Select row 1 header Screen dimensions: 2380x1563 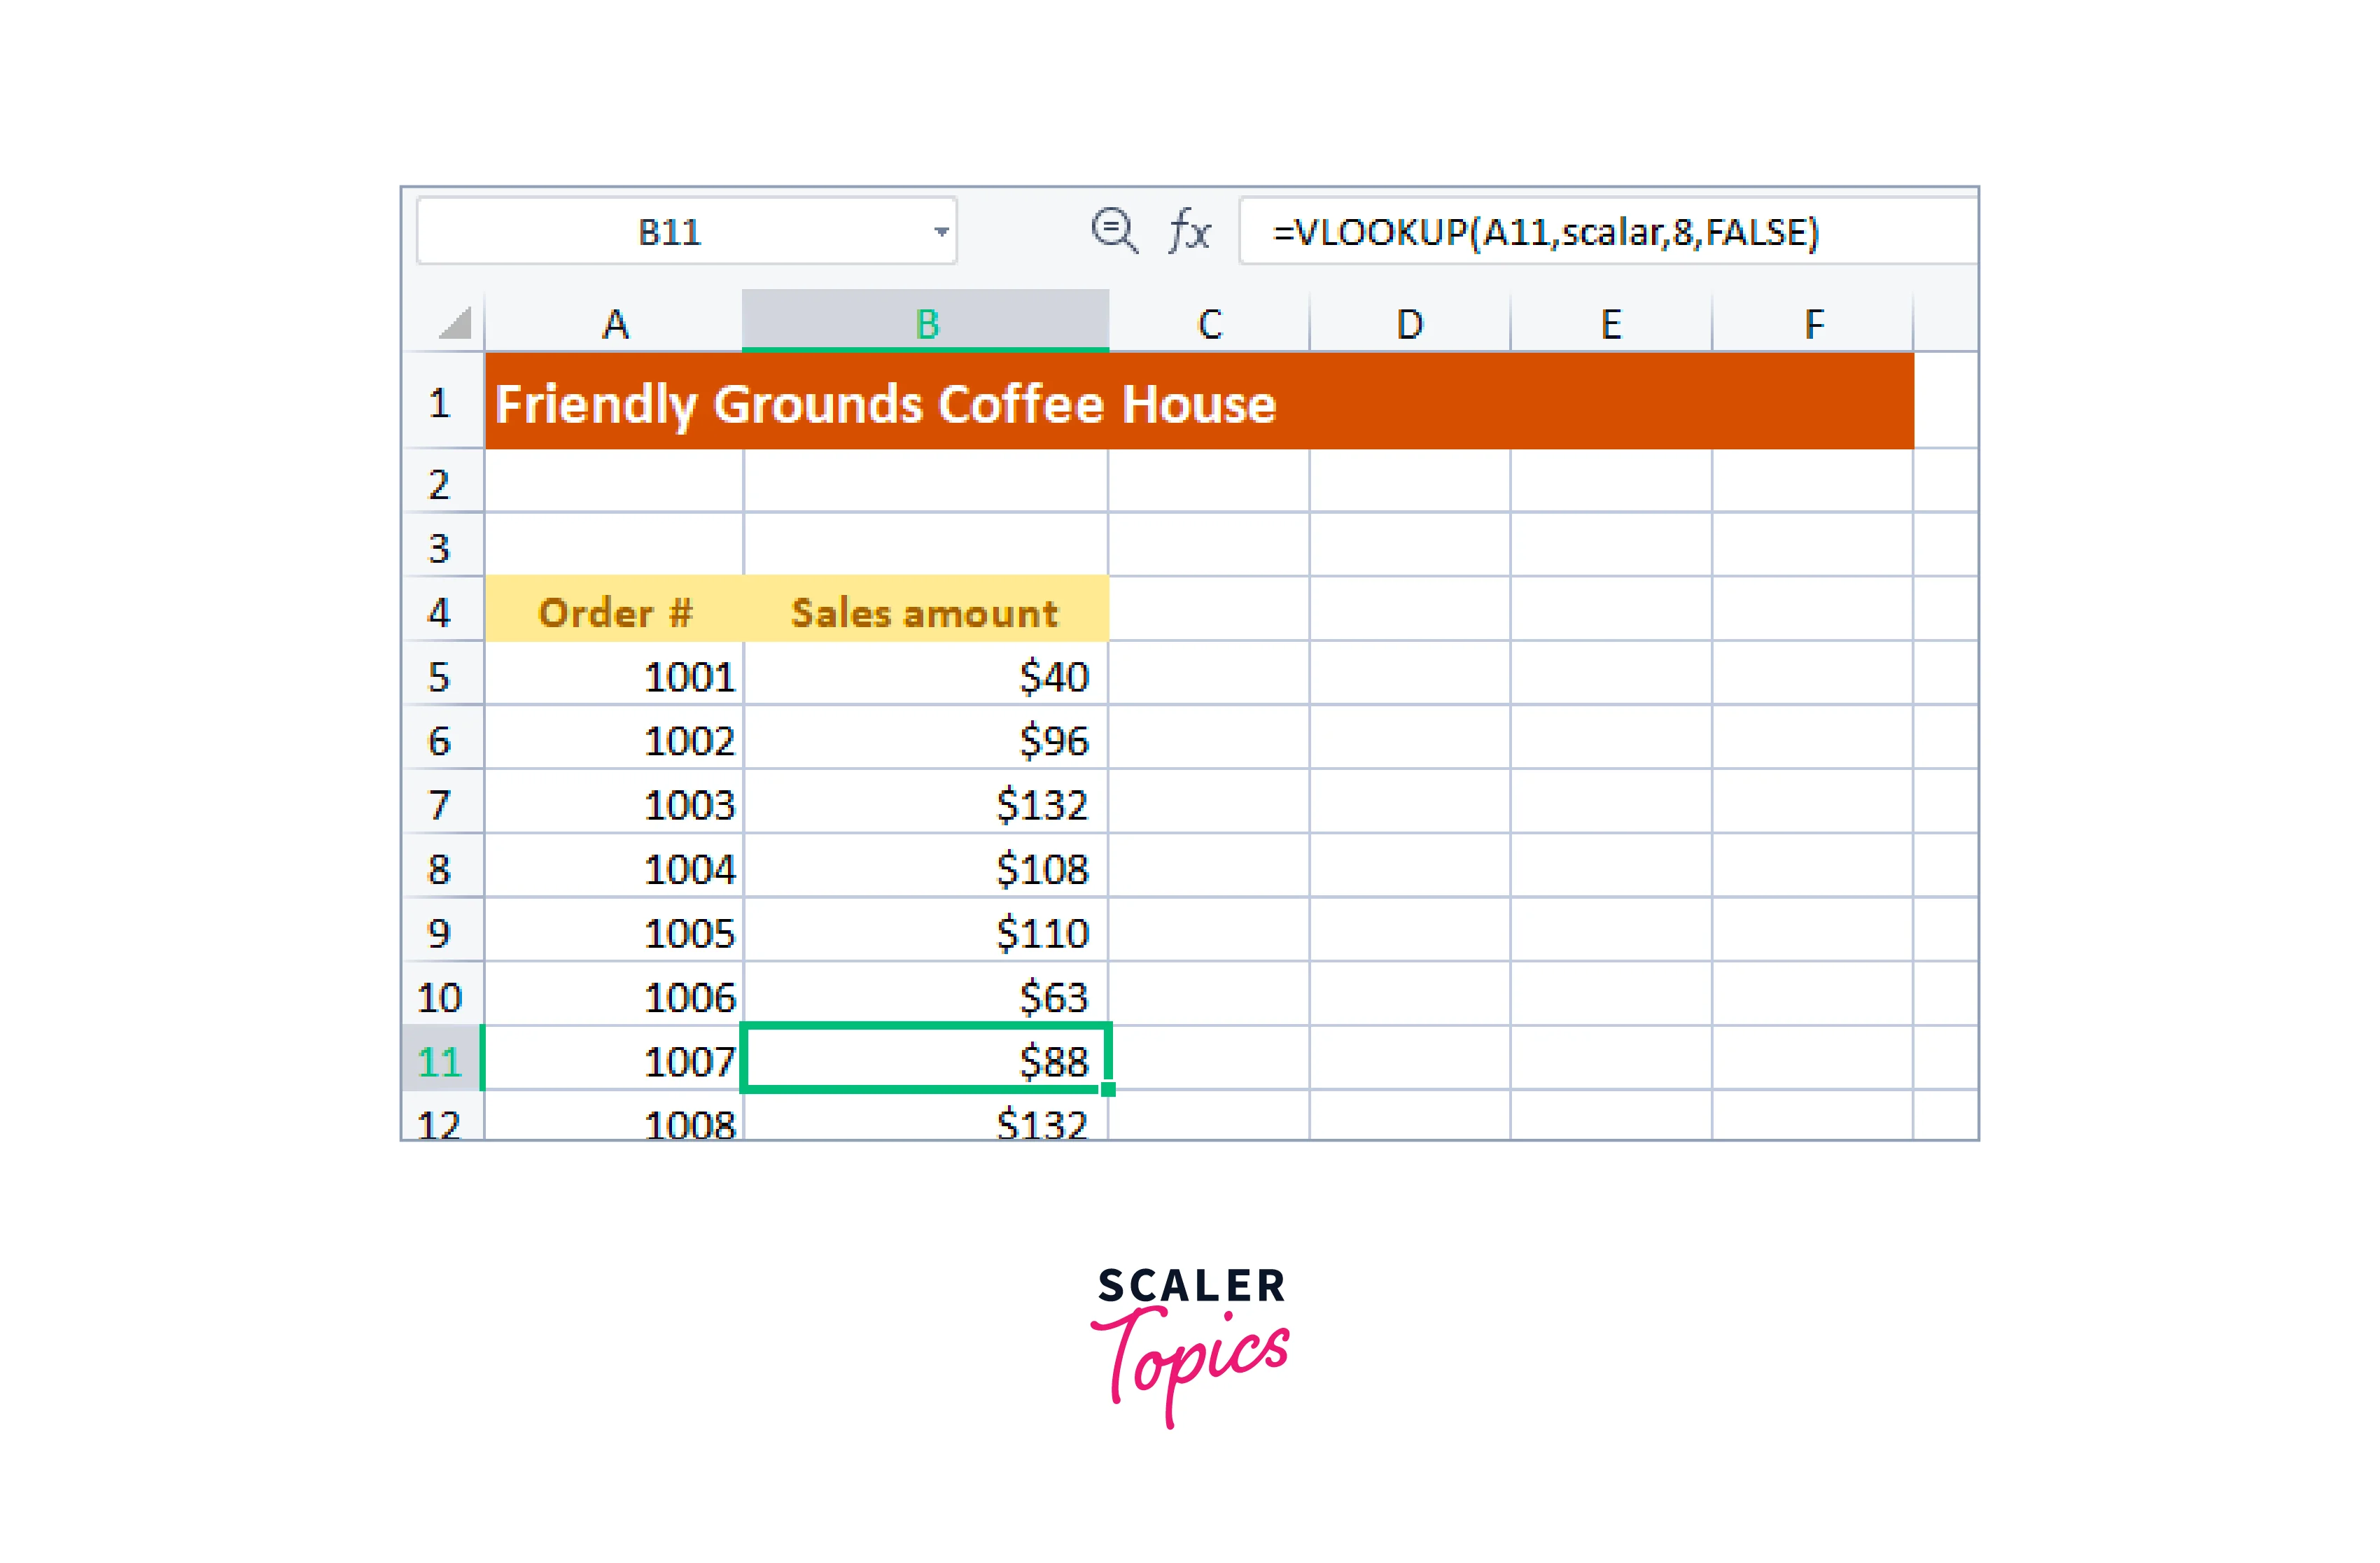coord(443,401)
